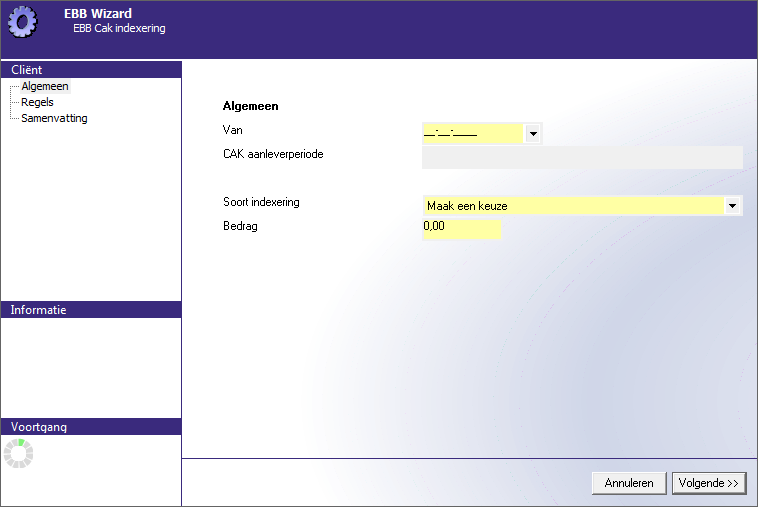Expand the Soort indexering dropdown arrow
Viewport: 758px width, 507px height.
(x=733, y=205)
